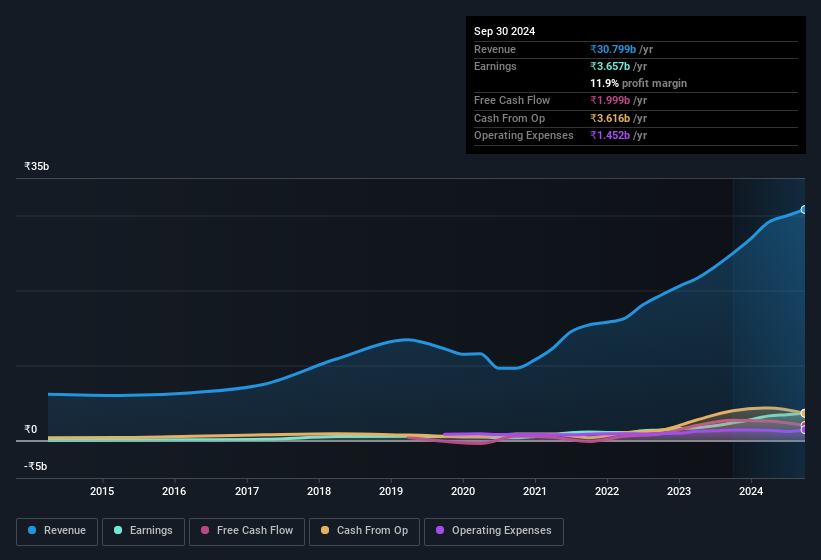The height and width of the screenshot is (560, 821).
Task: Click the 2017 x-axis label
Action: [247, 491]
